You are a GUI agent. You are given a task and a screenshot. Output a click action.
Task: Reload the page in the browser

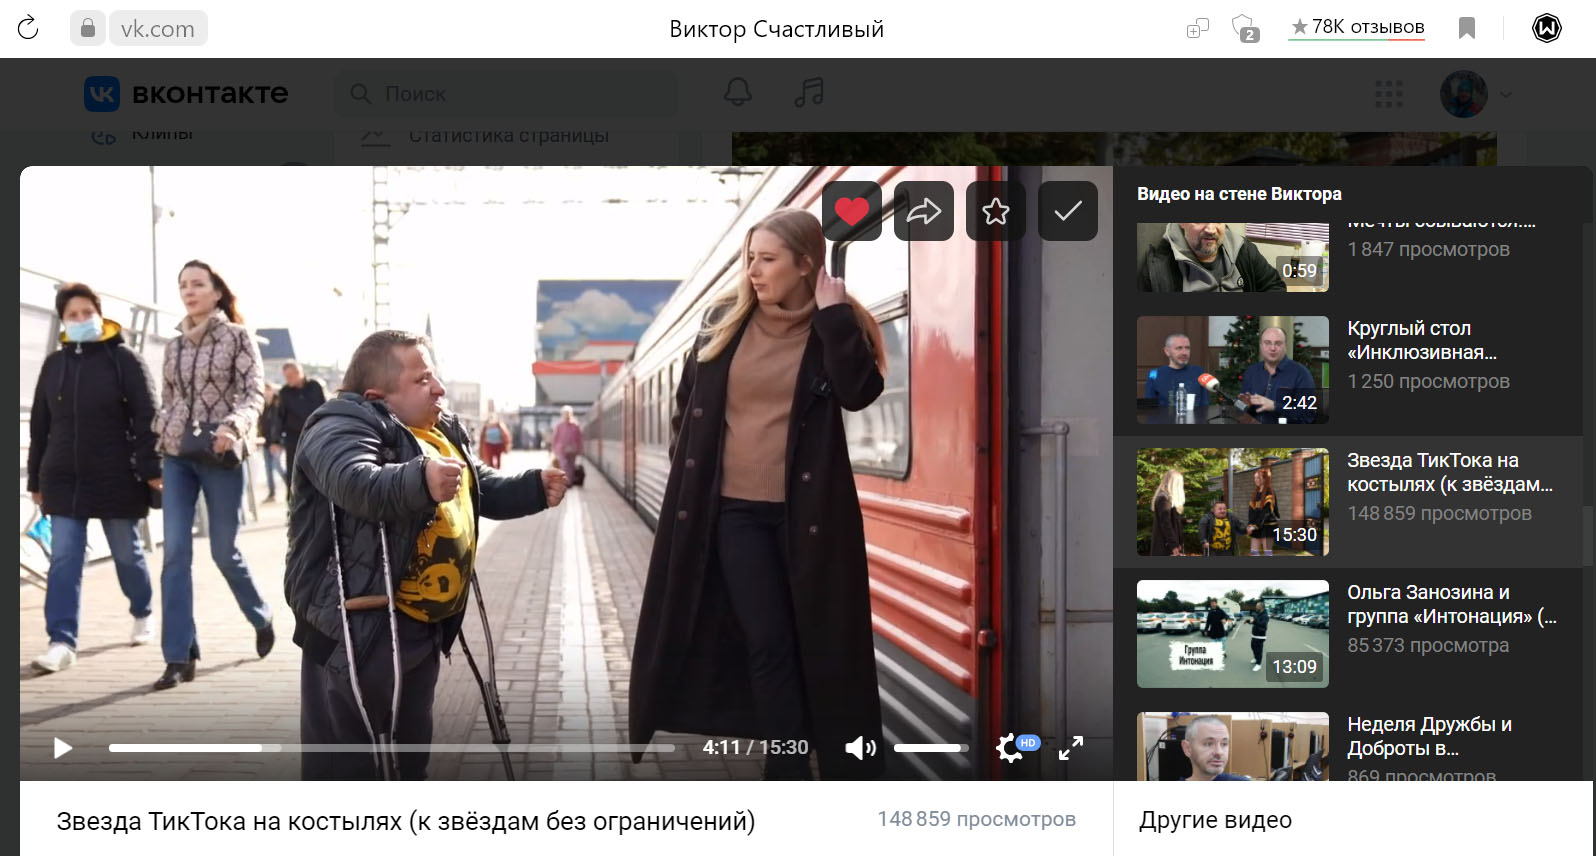28,28
